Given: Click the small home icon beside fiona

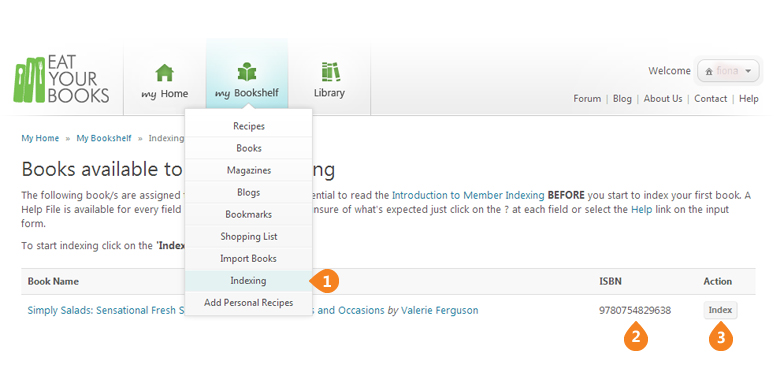Looking at the screenshot, I should pyautogui.click(x=709, y=72).
